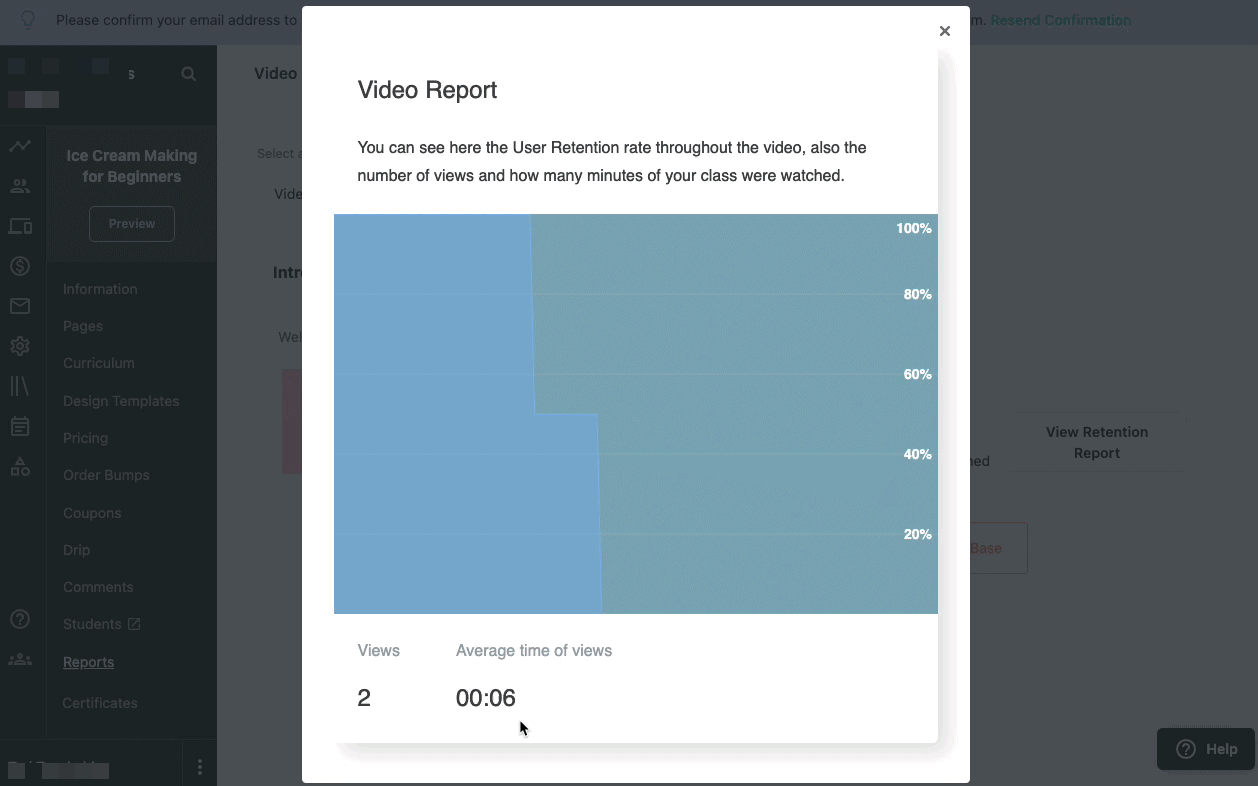This screenshot has width=1258, height=786.
Task: Open the settings gear icon
Action: [20, 346]
